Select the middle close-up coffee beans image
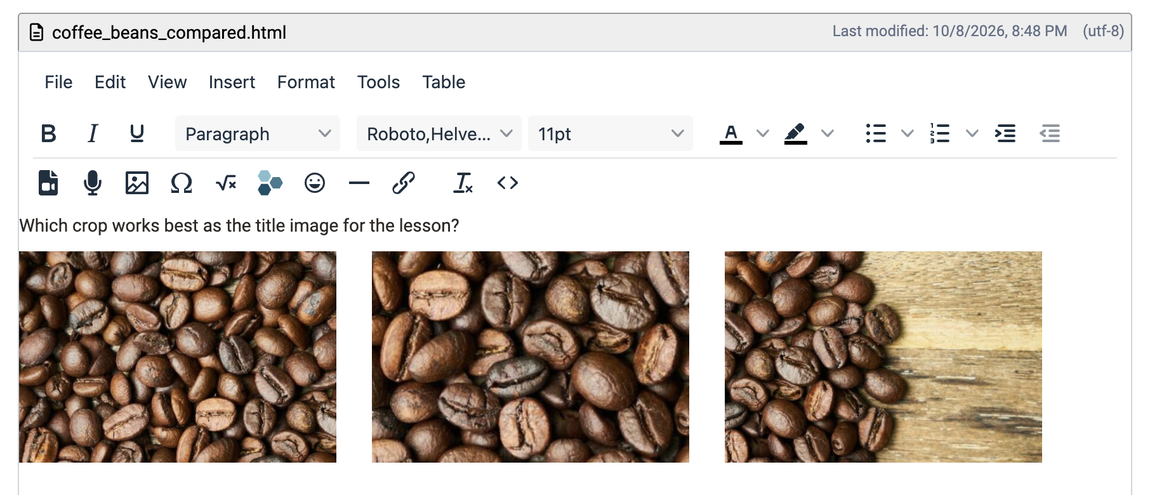 [530, 357]
